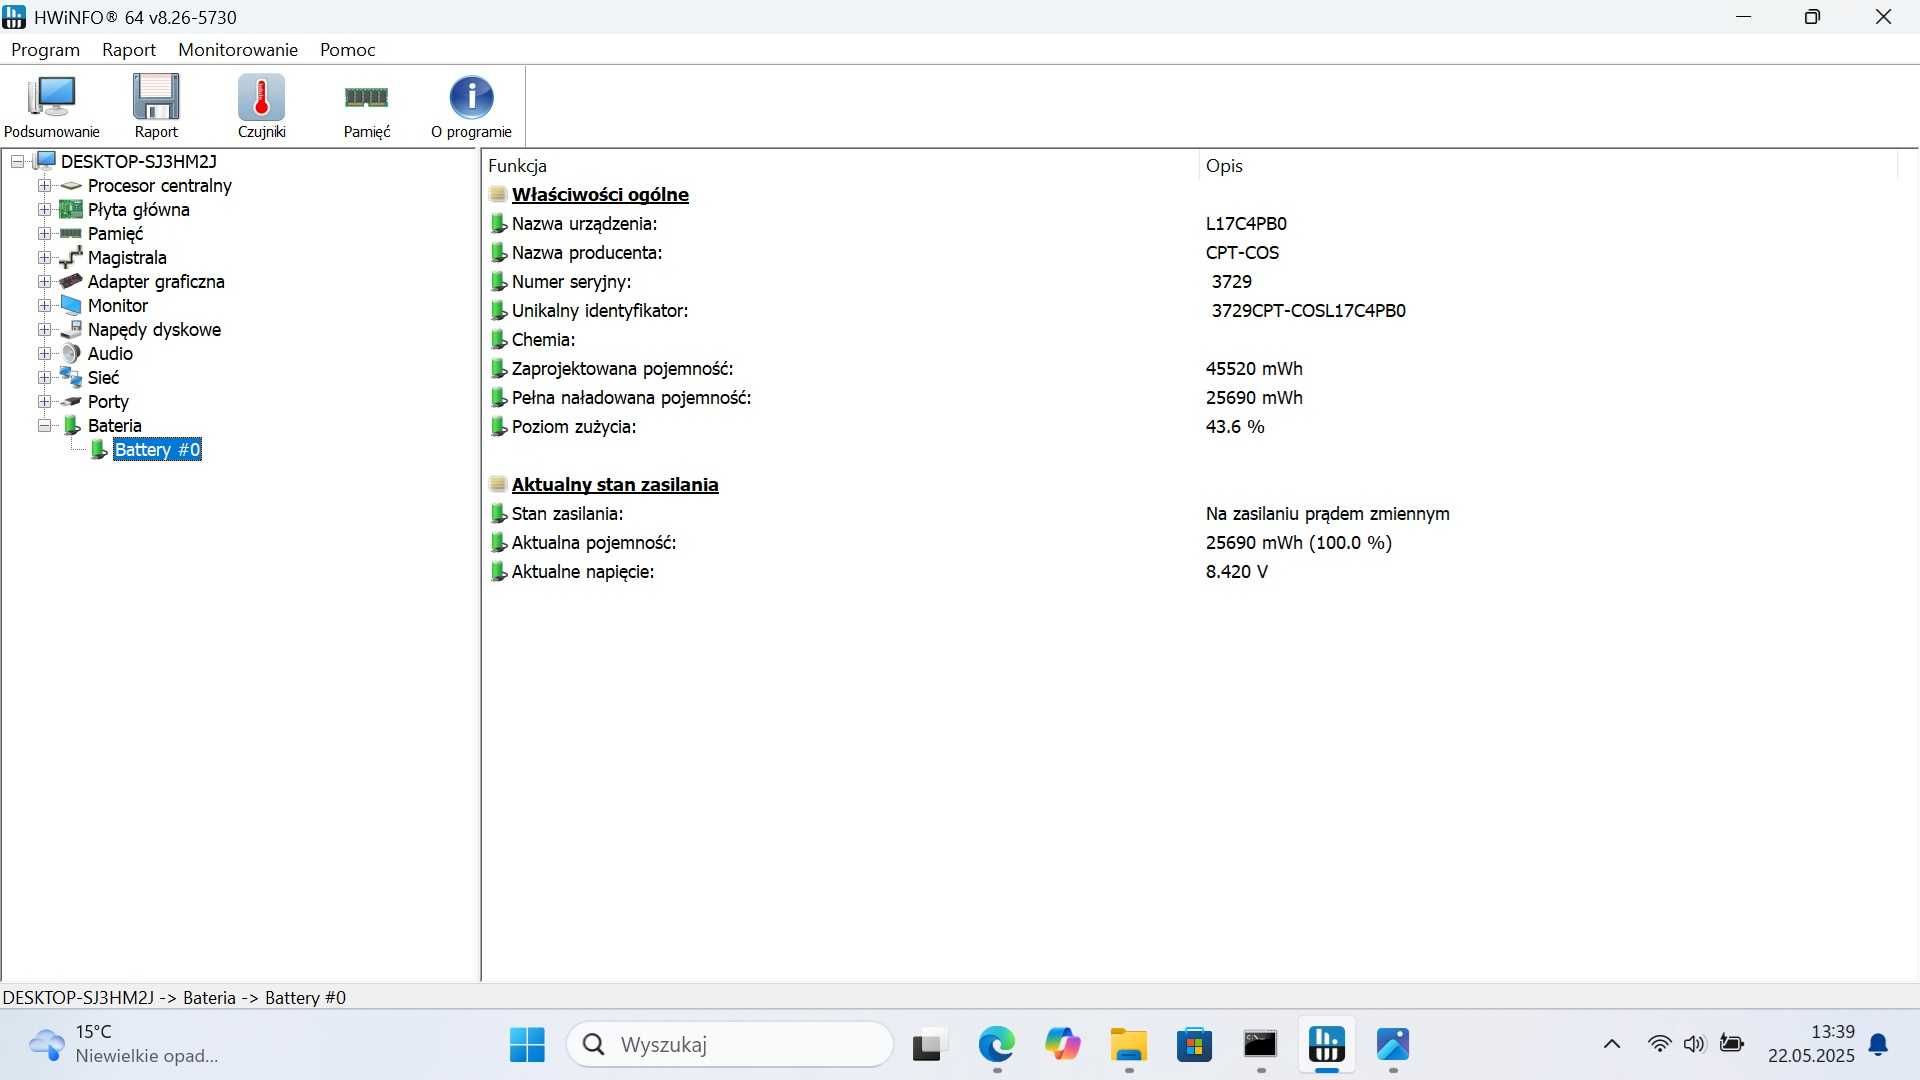
Task: Click the 8.420 V voltage value
Action: tap(1236, 572)
